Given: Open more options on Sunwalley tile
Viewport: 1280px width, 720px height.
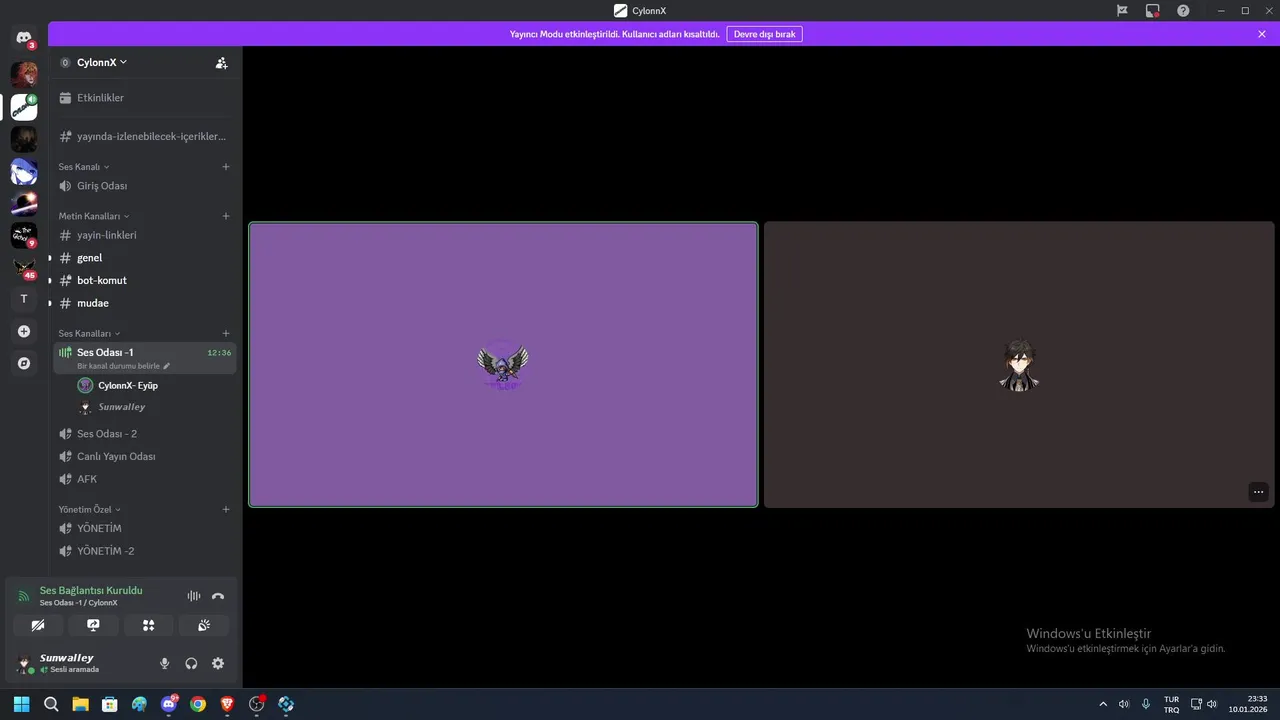Looking at the screenshot, I should (x=1259, y=491).
